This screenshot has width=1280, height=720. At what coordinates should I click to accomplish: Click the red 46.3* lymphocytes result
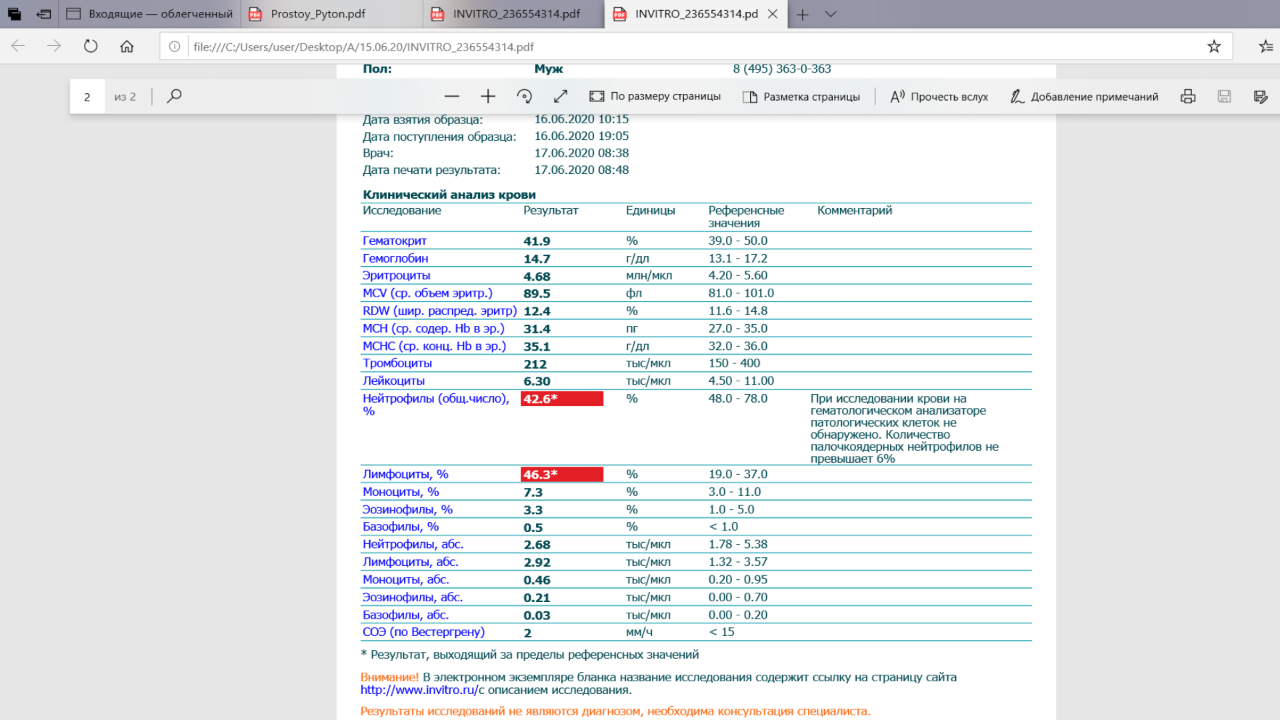pos(562,474)
